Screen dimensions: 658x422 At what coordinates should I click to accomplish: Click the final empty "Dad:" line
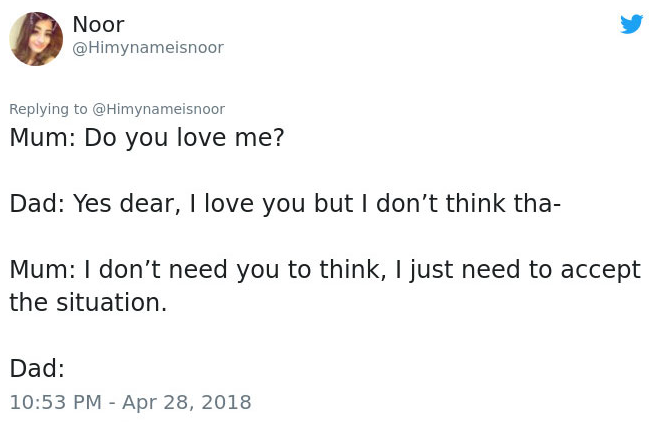[x=37, y=368]
